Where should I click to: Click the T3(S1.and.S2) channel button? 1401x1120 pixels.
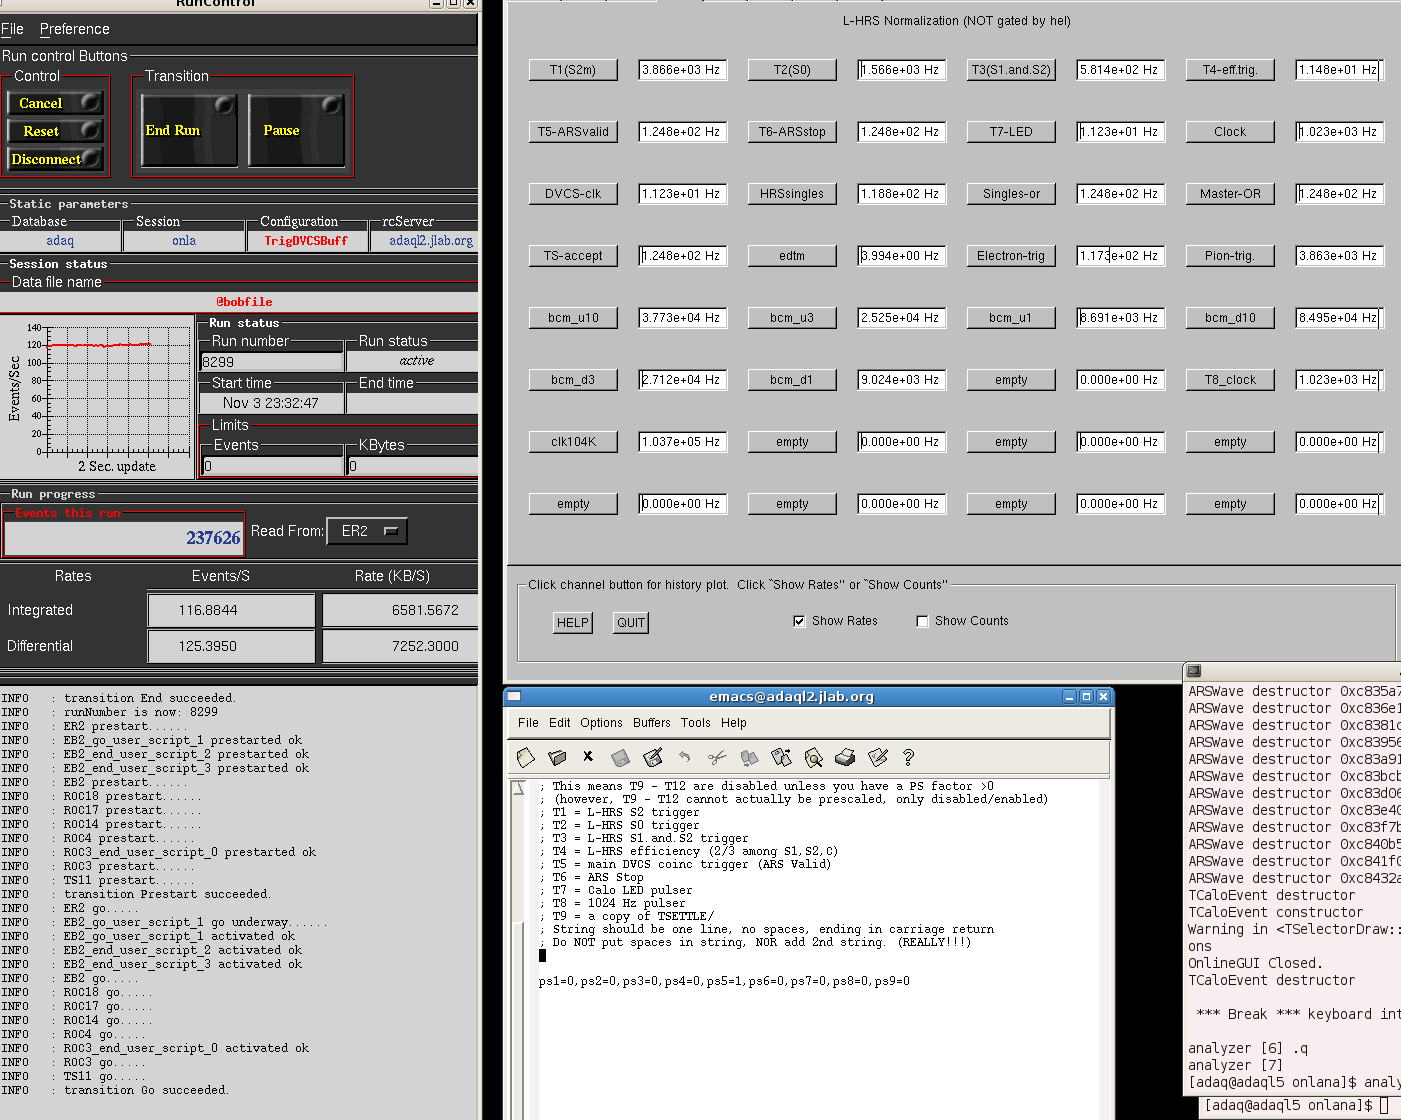[x=1011, y=70]
